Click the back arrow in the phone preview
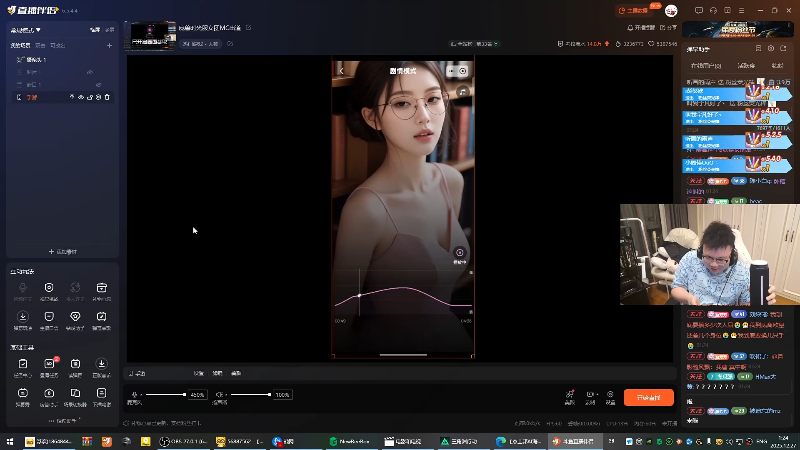Screen dimensions: 800x450 coord(341,71)
